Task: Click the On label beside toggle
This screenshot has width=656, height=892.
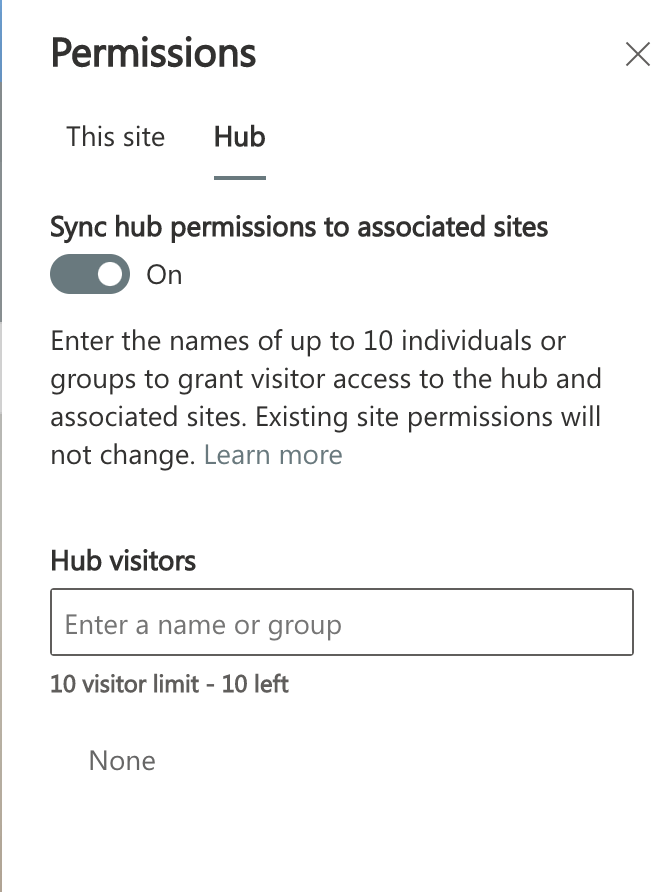Action: (164, 275)
